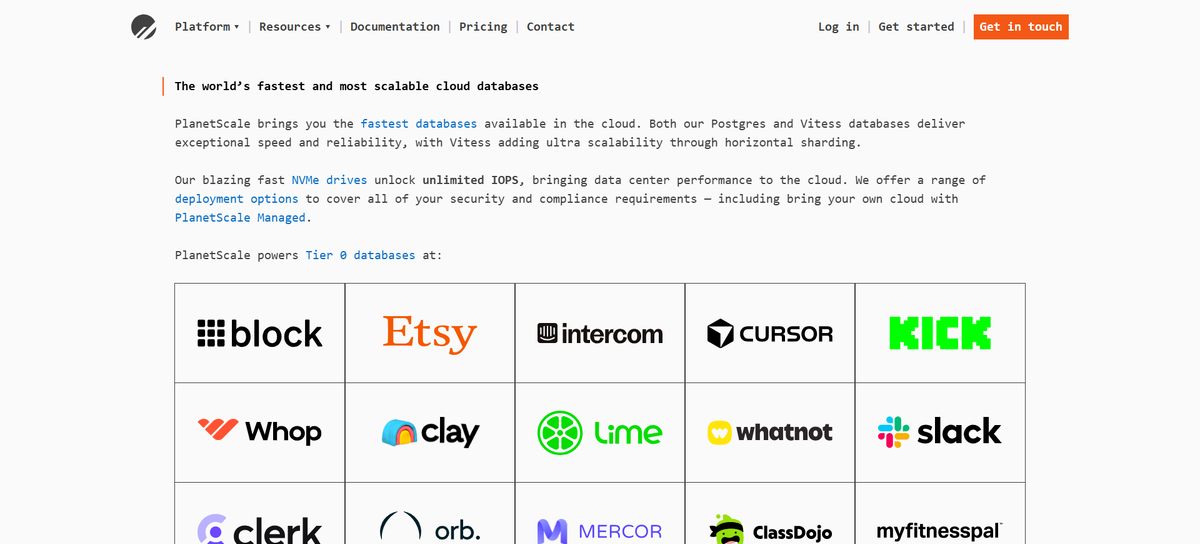This screenshot has height=544, width=1200.
Task: Select the ClassDojo logo tile
Action: point(770,514)
